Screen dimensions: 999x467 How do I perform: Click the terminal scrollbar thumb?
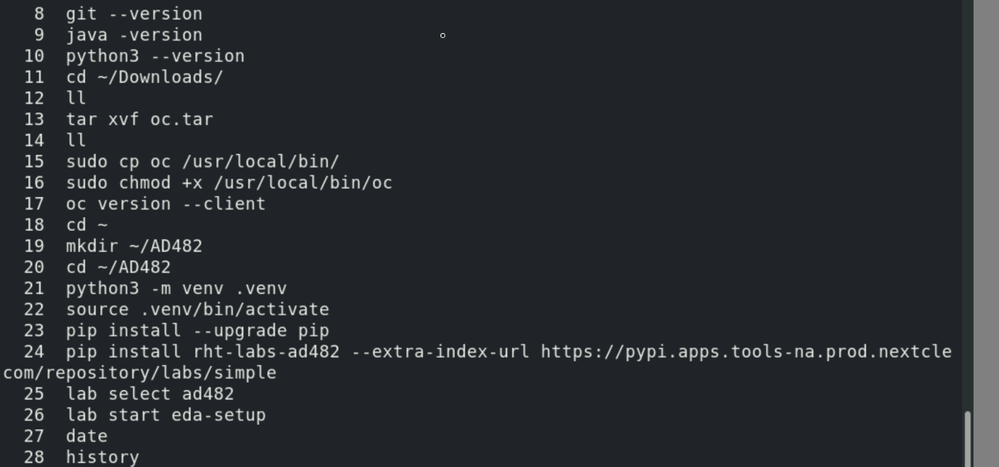coord(966,440)
